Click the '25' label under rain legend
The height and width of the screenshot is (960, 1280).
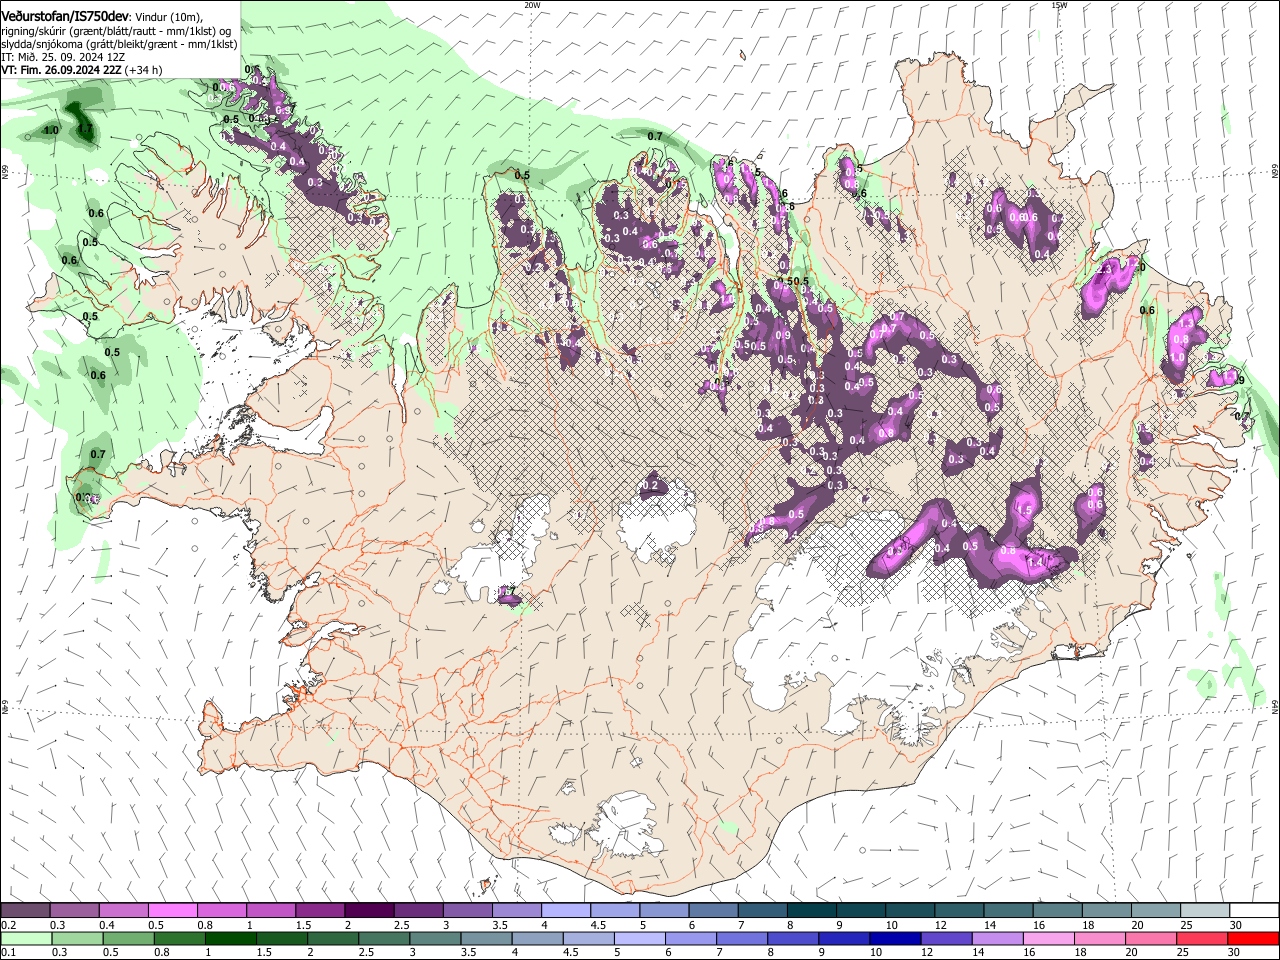coord(1182,953)
